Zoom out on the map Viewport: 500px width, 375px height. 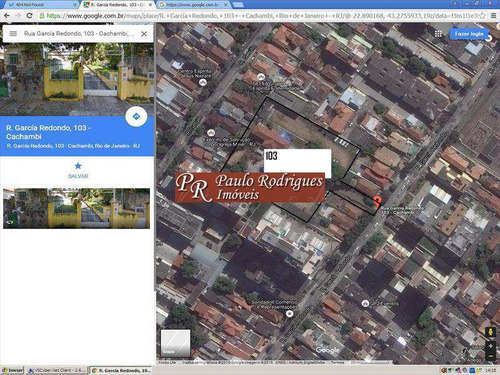[490, 356]
